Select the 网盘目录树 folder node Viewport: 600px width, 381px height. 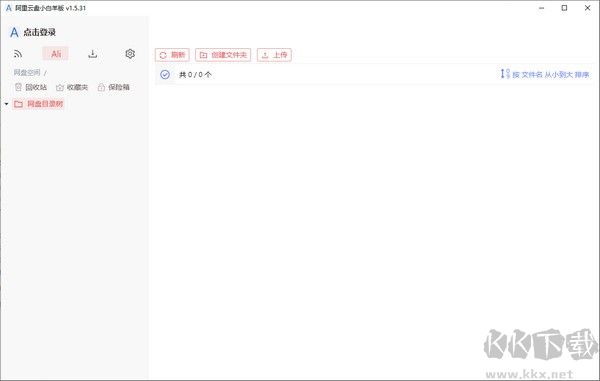[x=39, y=104]
